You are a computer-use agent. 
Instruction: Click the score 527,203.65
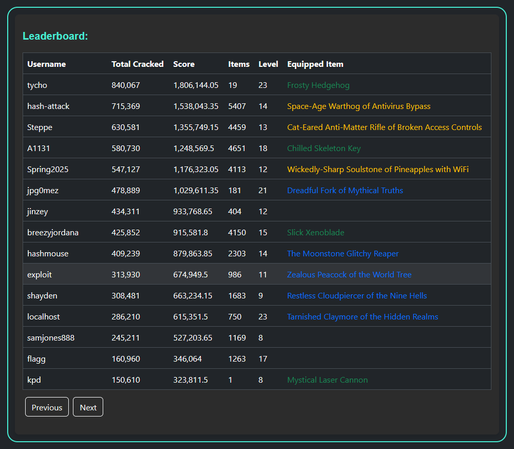coord(192,338)
